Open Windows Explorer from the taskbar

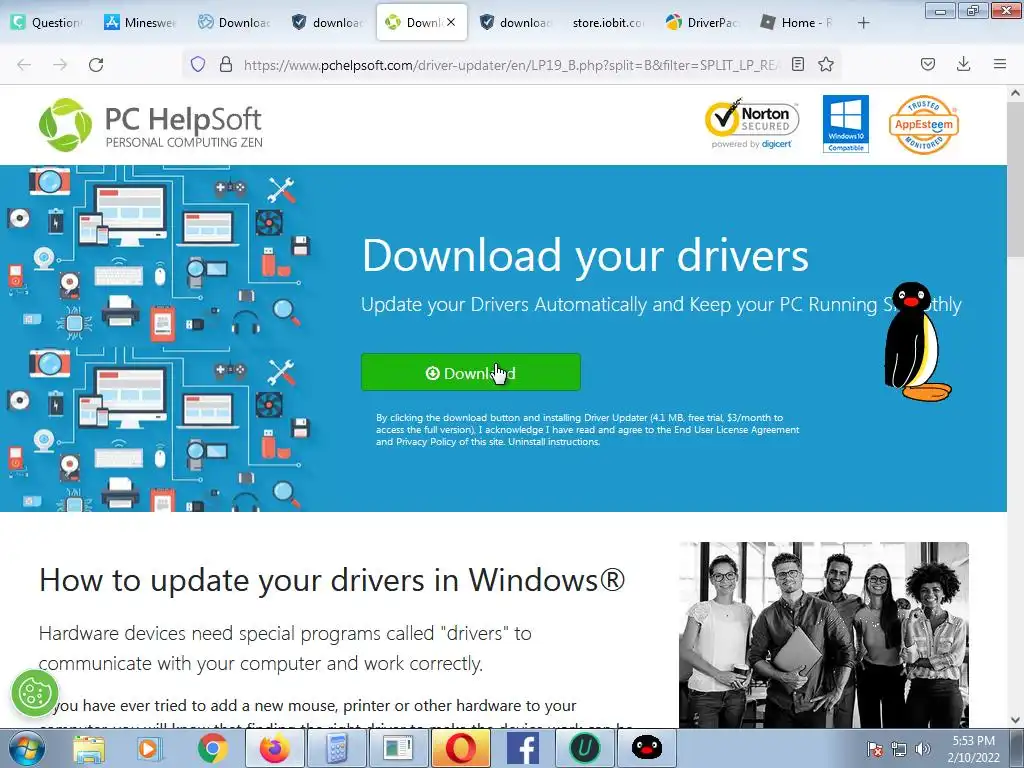(x=88, y=748)
